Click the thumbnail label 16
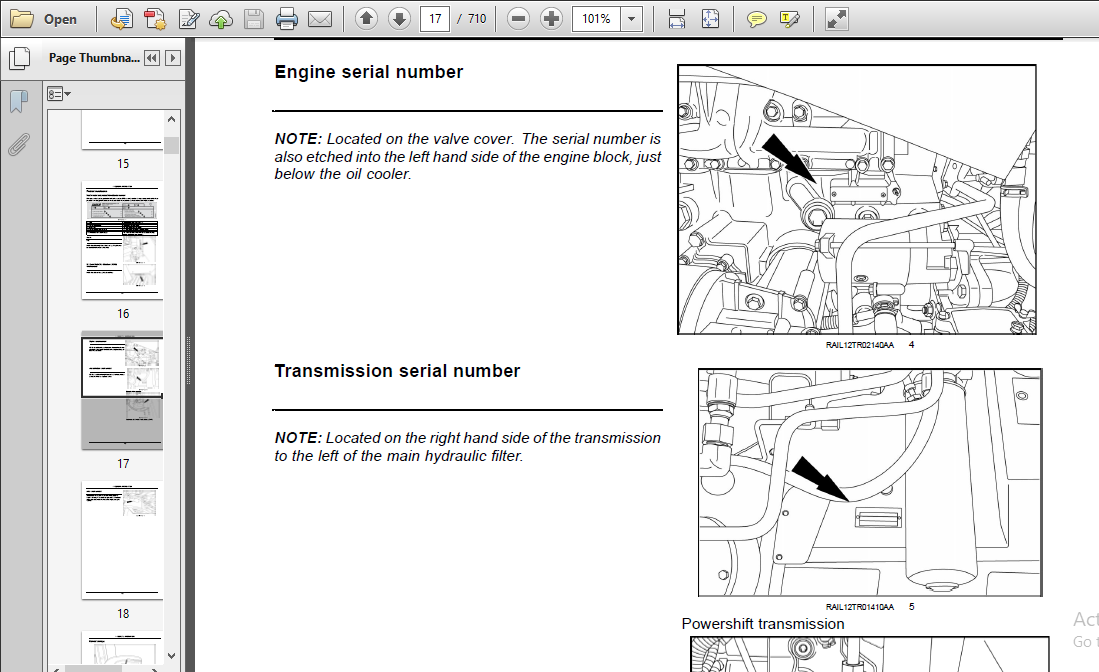Viewport: 1099px width, 672px height. [123, 314]
